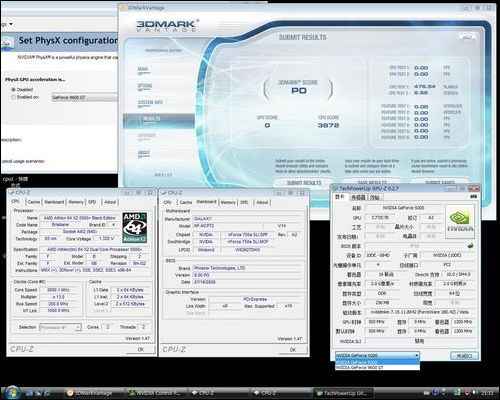Image resolution: width=500 pixels, height=400 pixels.
Task: Click the AMD Athlon 64 X2 logo in CPU-Z
Action: (x=135, y=227)
